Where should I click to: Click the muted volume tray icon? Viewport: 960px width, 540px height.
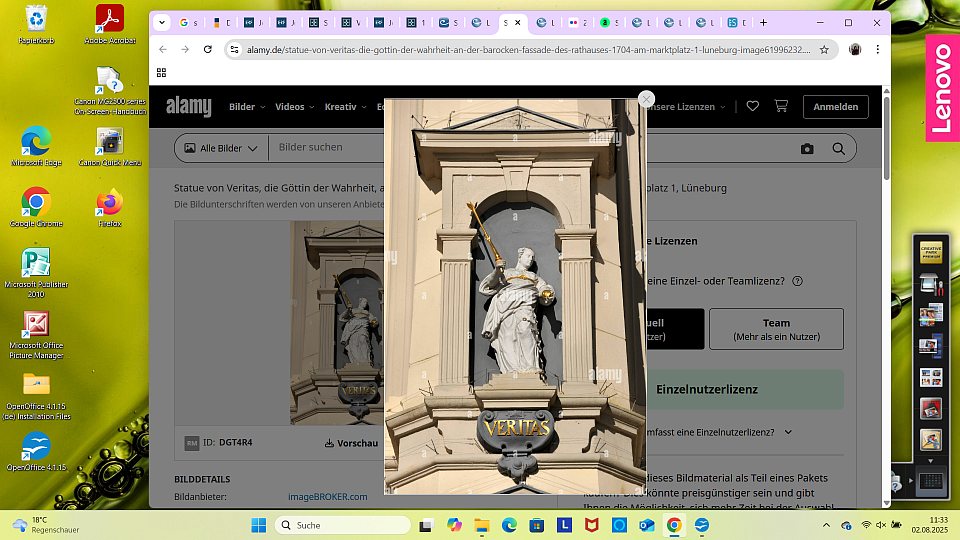click(x=880, y=525)
